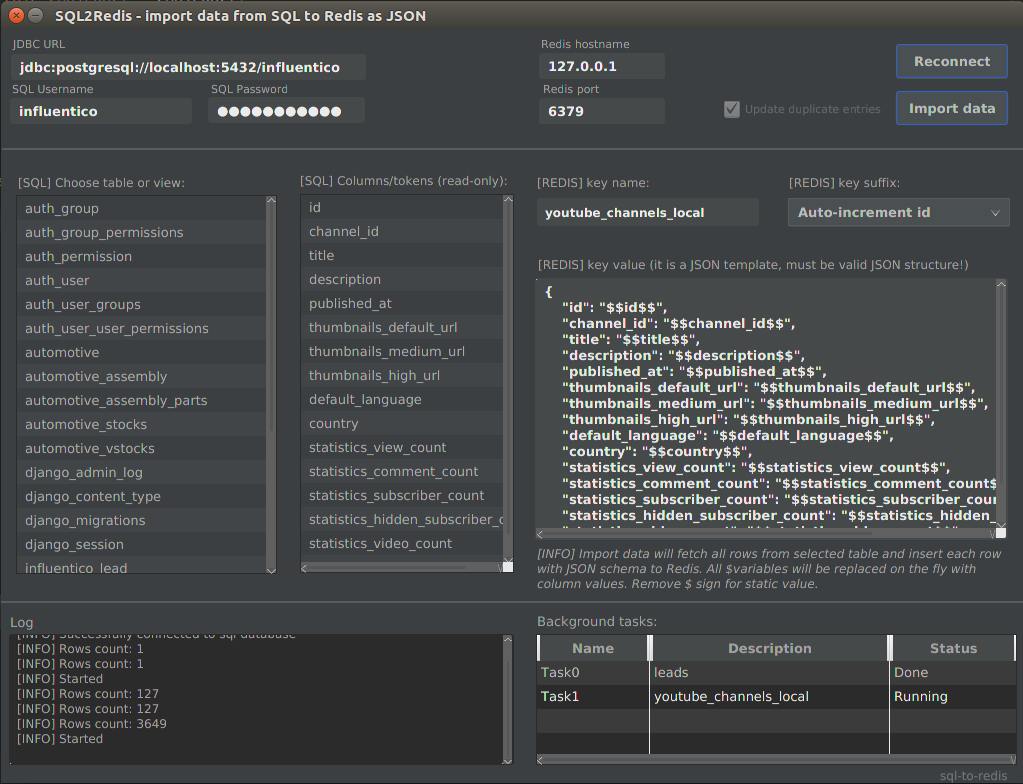Select django_session table
This screenshot has height=784, width=1023.
tap(141, 545)
